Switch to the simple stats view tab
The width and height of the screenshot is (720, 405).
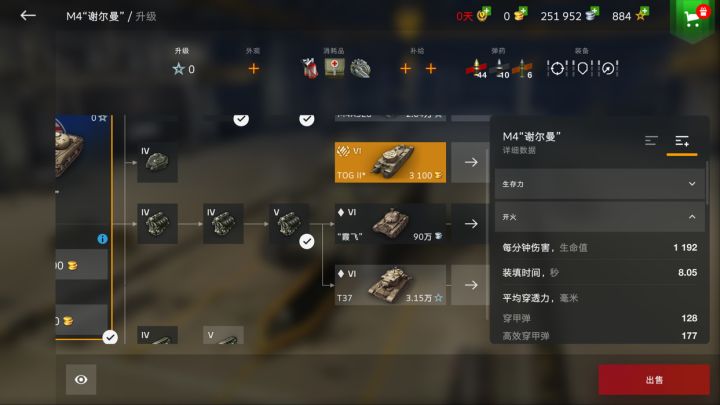(651, 141)
